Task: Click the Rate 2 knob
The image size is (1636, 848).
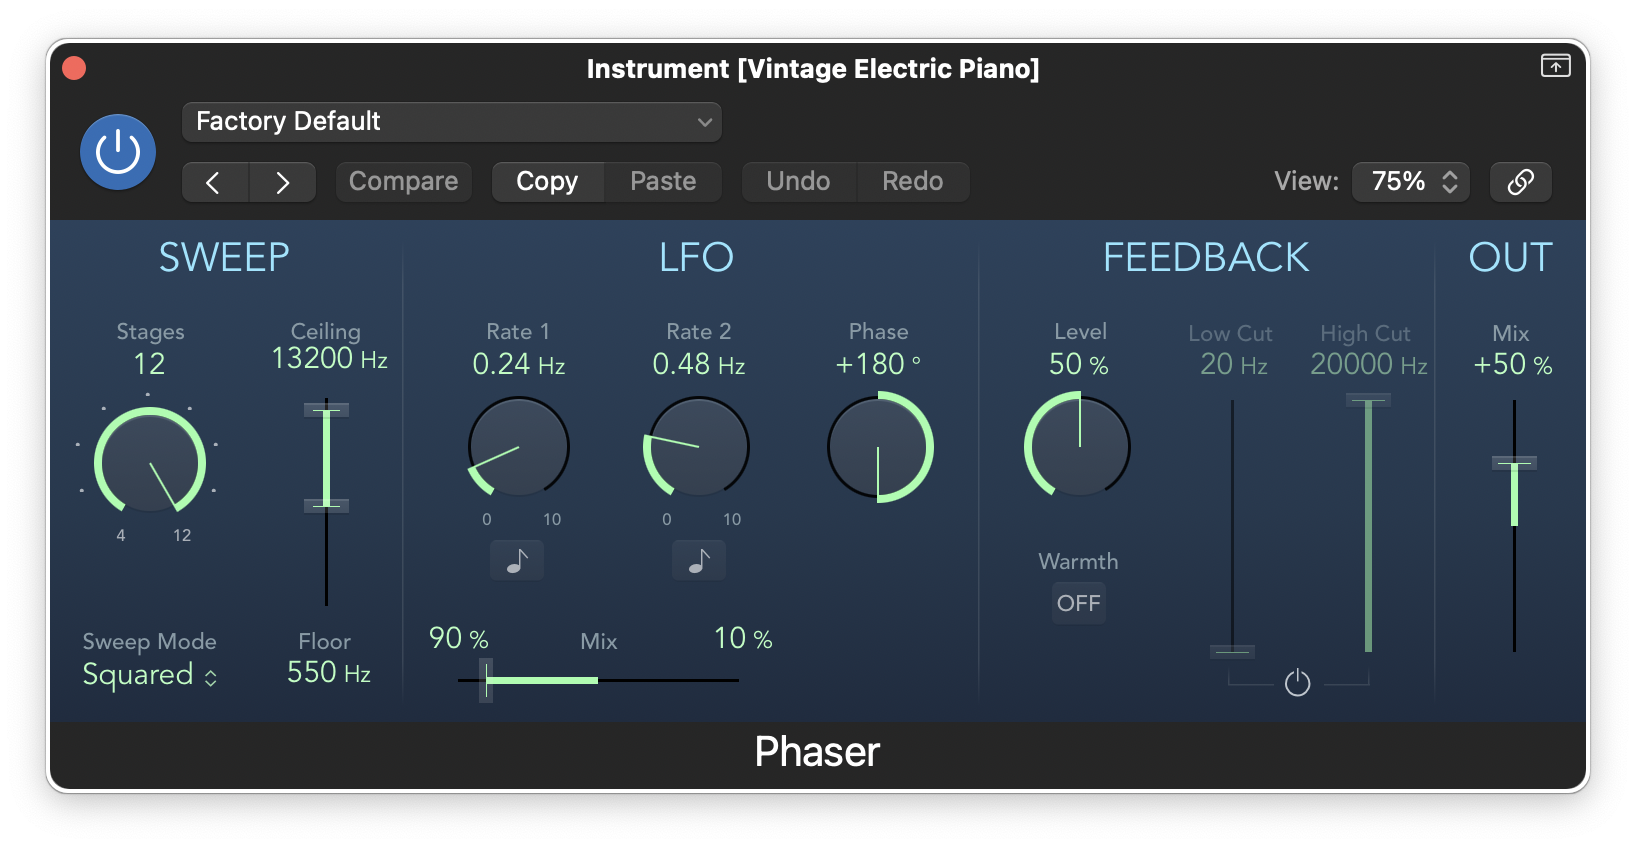Action: tap(697, 447)
